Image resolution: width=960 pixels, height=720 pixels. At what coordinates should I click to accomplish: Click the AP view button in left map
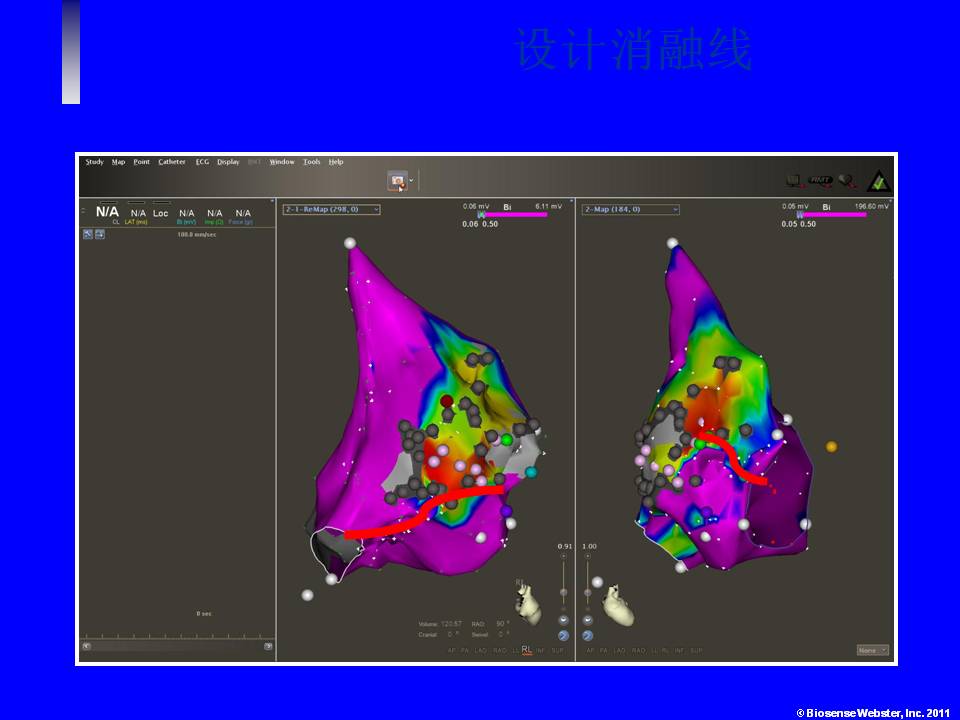(451, 650)
